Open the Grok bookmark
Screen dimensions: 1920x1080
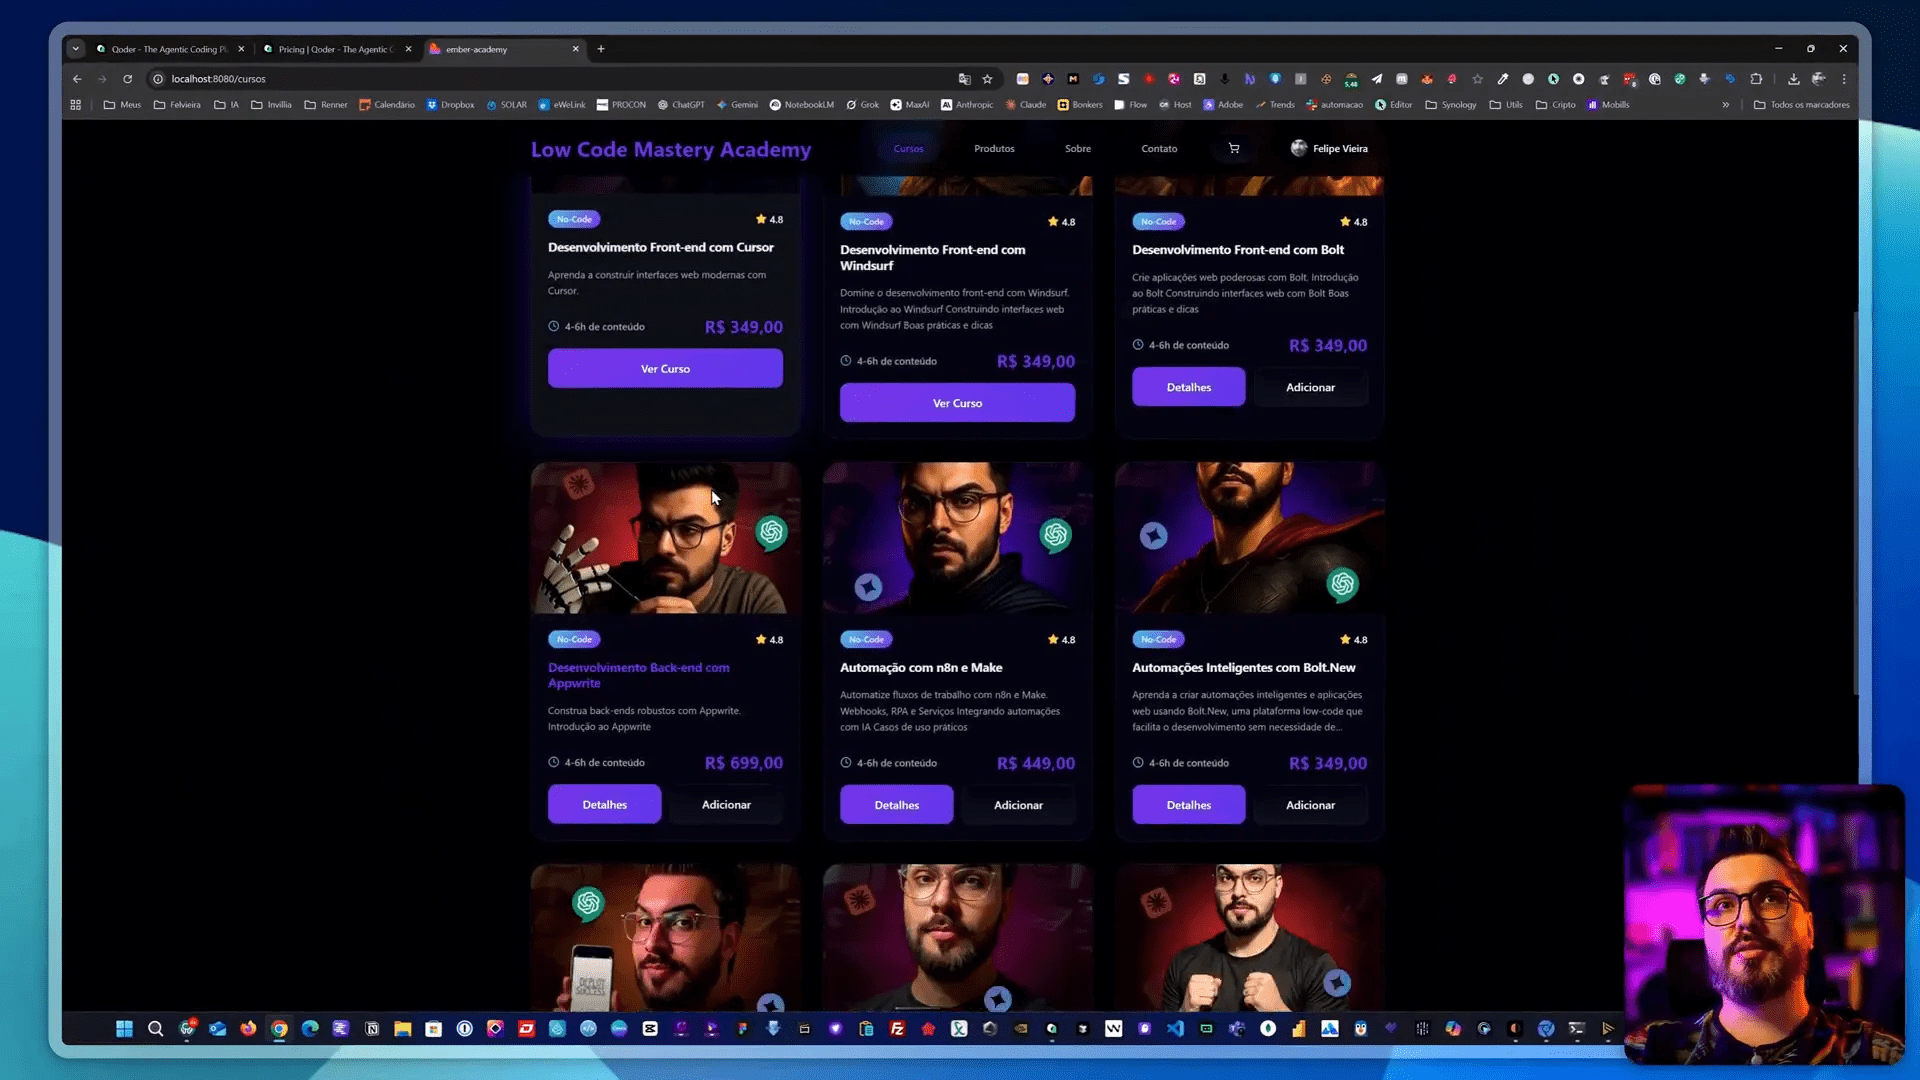tap(862, 104)
